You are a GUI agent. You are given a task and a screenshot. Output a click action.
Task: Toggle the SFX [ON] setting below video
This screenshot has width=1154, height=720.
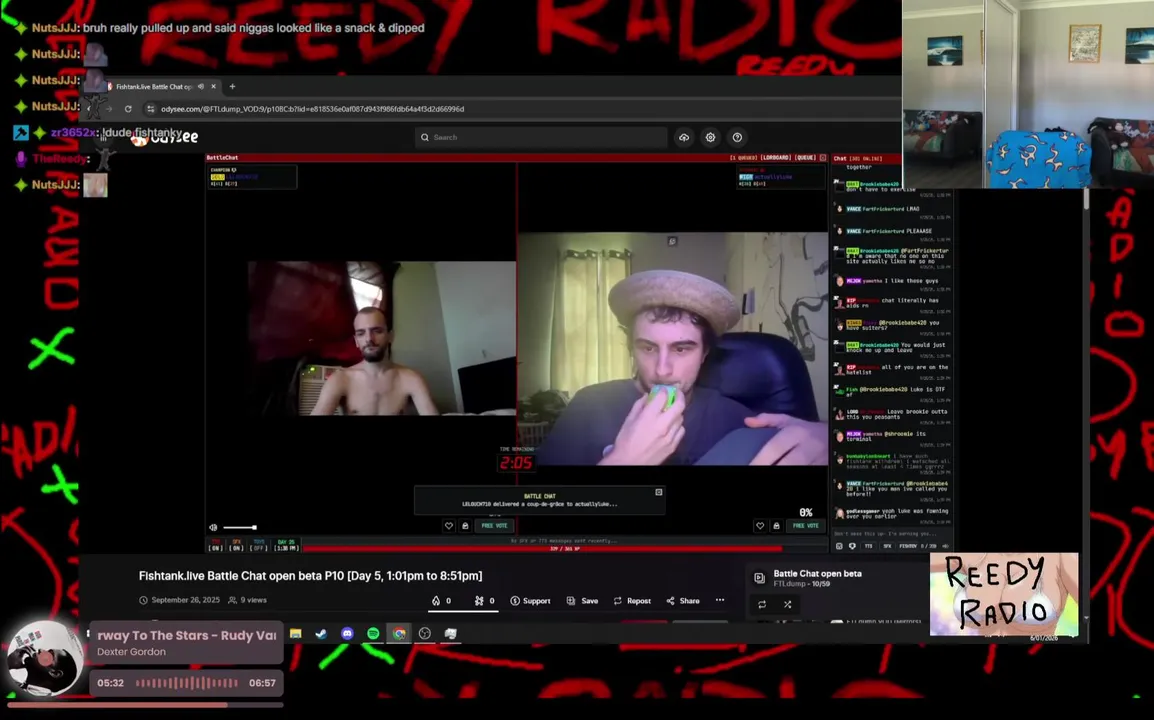pyautogui.click(x=236, y=546)
